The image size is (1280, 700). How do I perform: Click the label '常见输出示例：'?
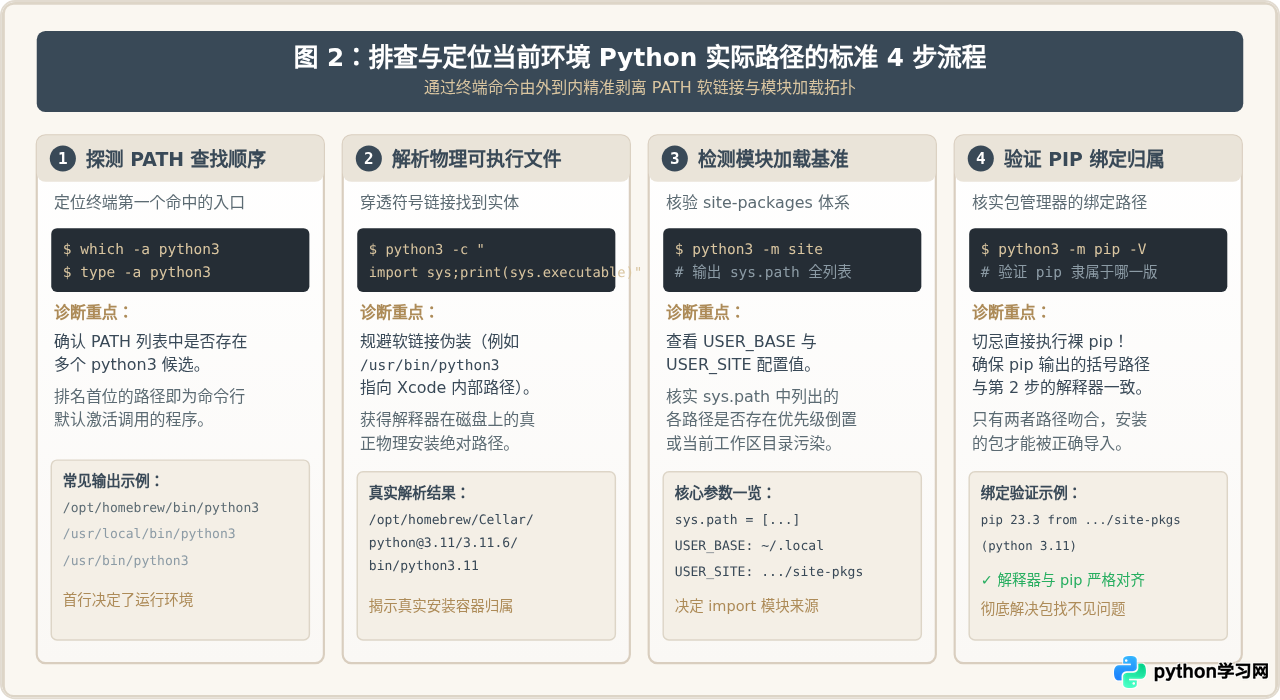click(113, 481)
